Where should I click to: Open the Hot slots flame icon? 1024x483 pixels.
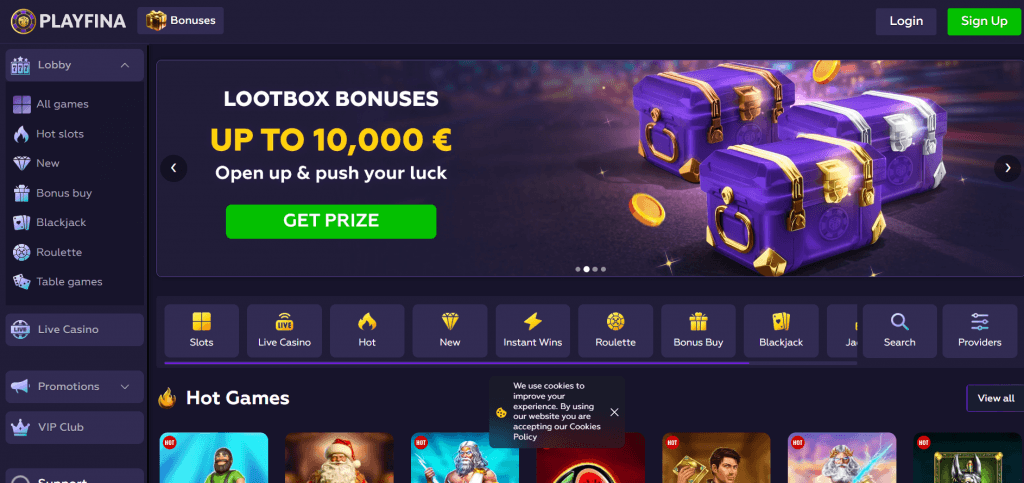coord(22,134)
